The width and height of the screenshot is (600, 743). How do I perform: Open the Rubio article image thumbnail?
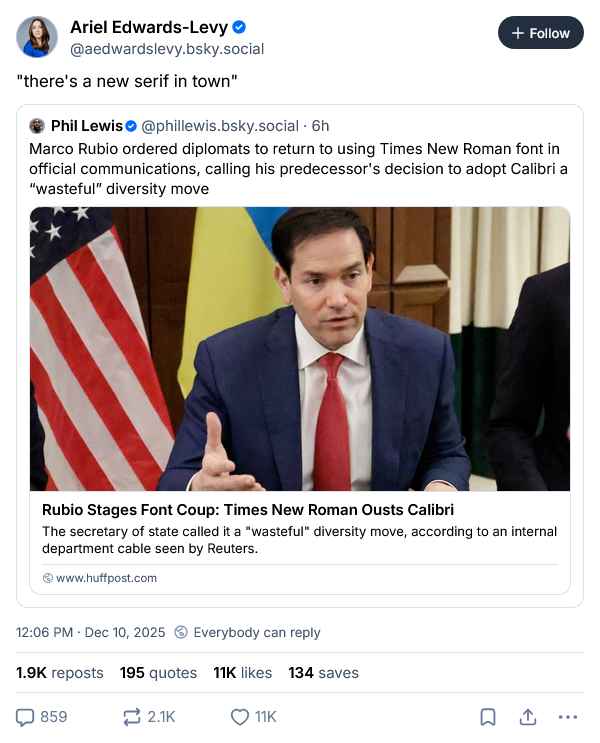[300, 348]
